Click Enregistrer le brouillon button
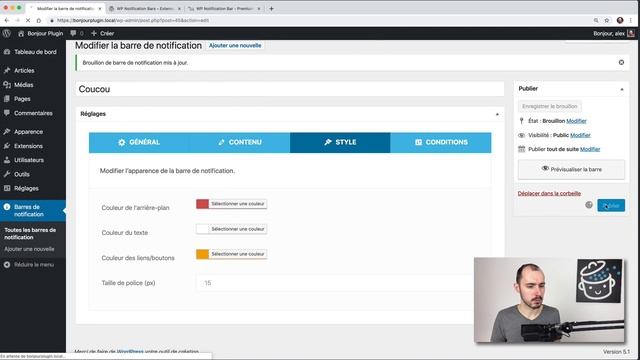The height and width of the screenshot is (360, 640). coord(550,106)
